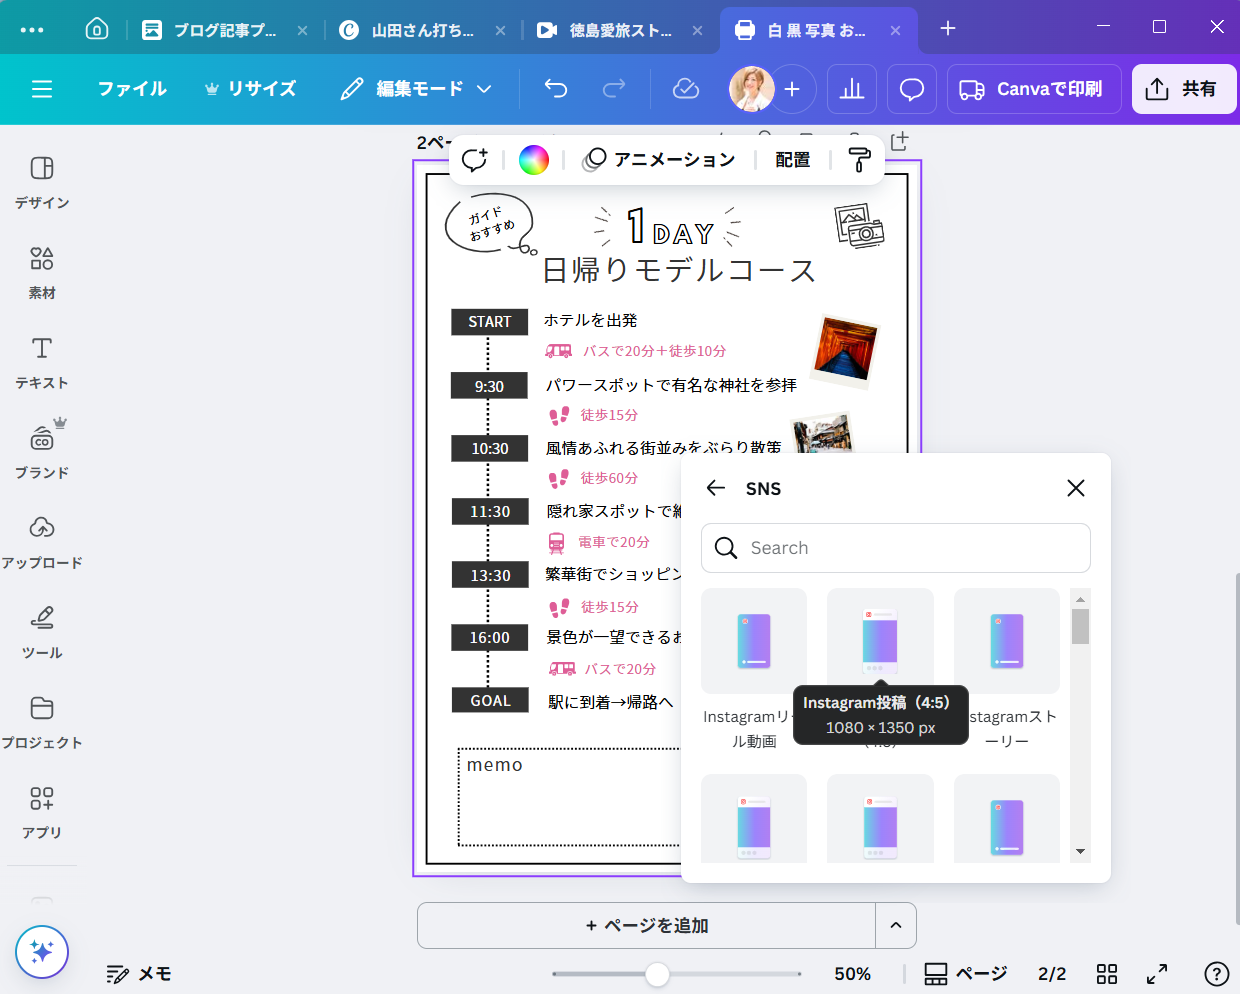Open the comments speech bubble icon
Image resolution: width=1240 pixels, height=994 pixels.
[x=911, y=89]
